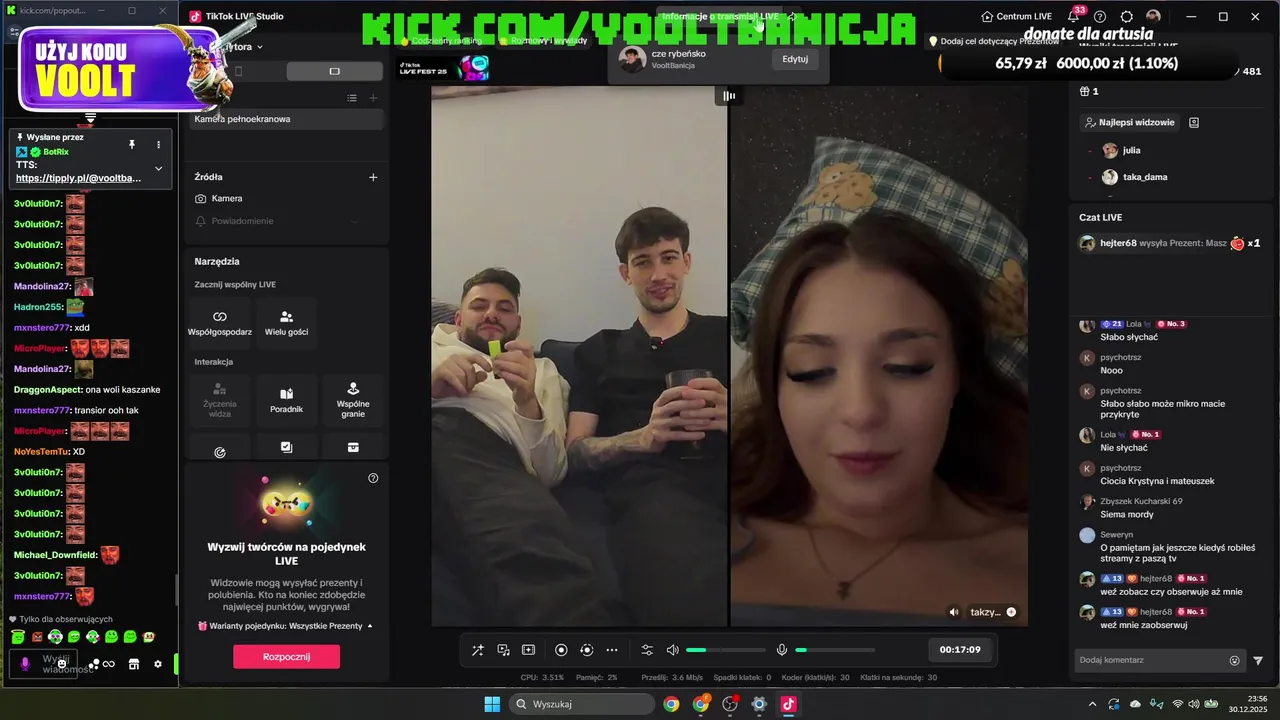Edit the stream title with Edytuj
This screenshot has height=720, width=1280.
(795, 59)
